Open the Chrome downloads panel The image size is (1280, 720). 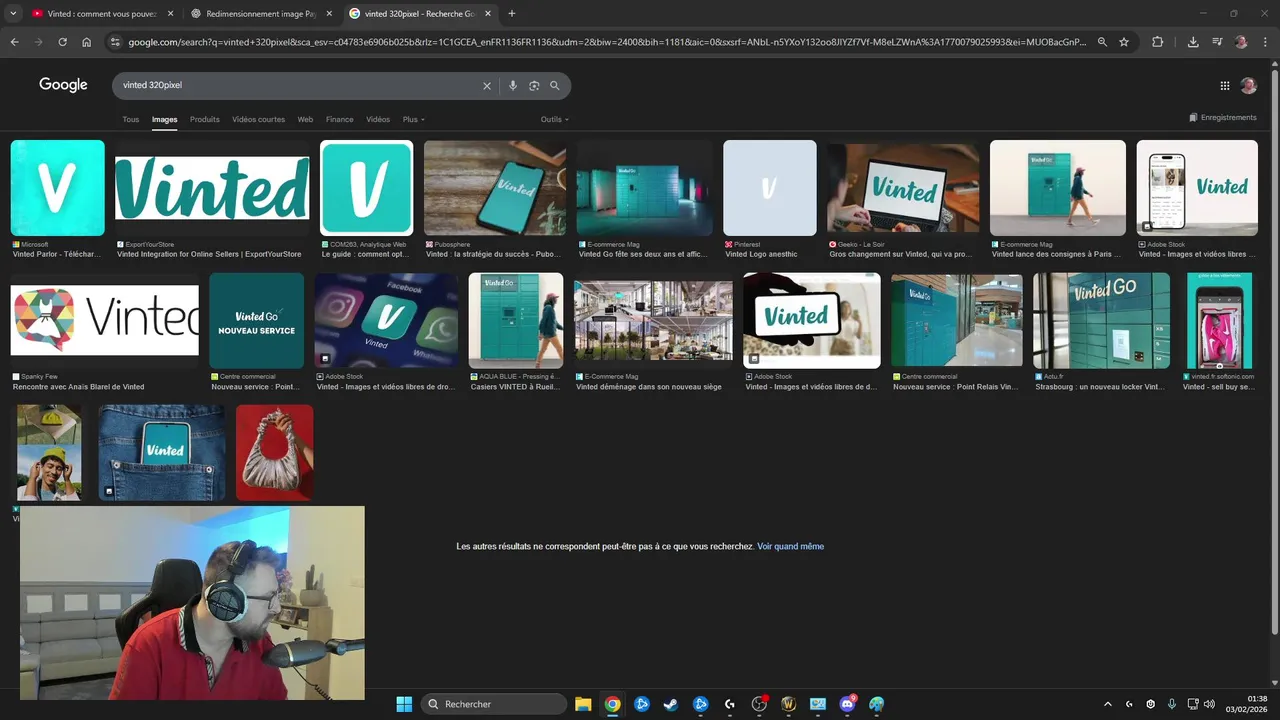pyautogui.click(x=1193, y=42)
